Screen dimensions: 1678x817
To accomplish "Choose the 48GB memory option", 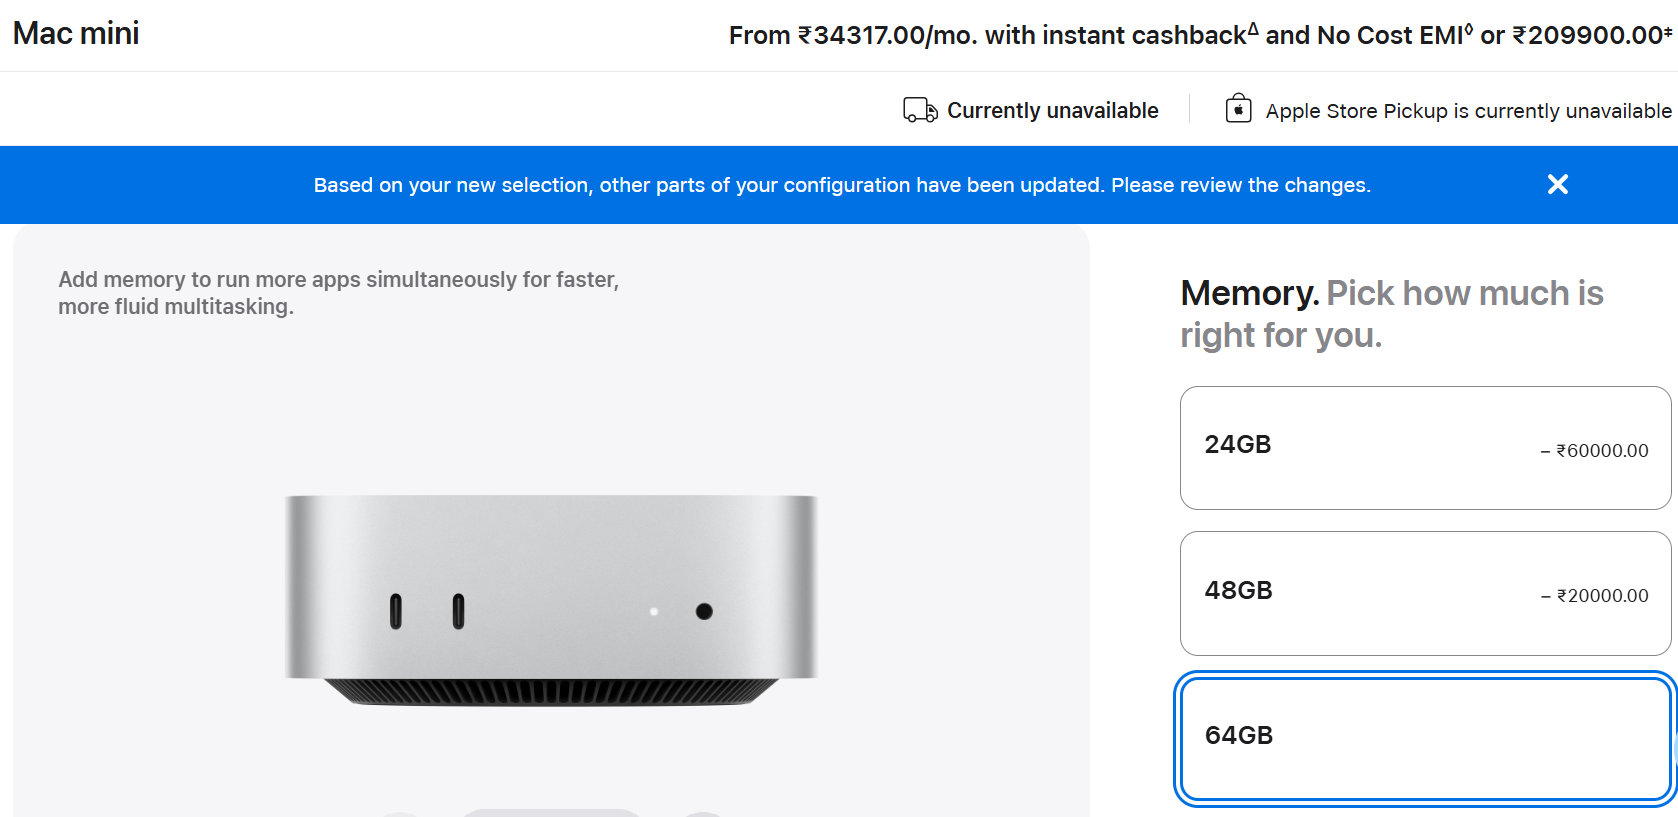I will pyautogui.click(x=1425, y=593).
